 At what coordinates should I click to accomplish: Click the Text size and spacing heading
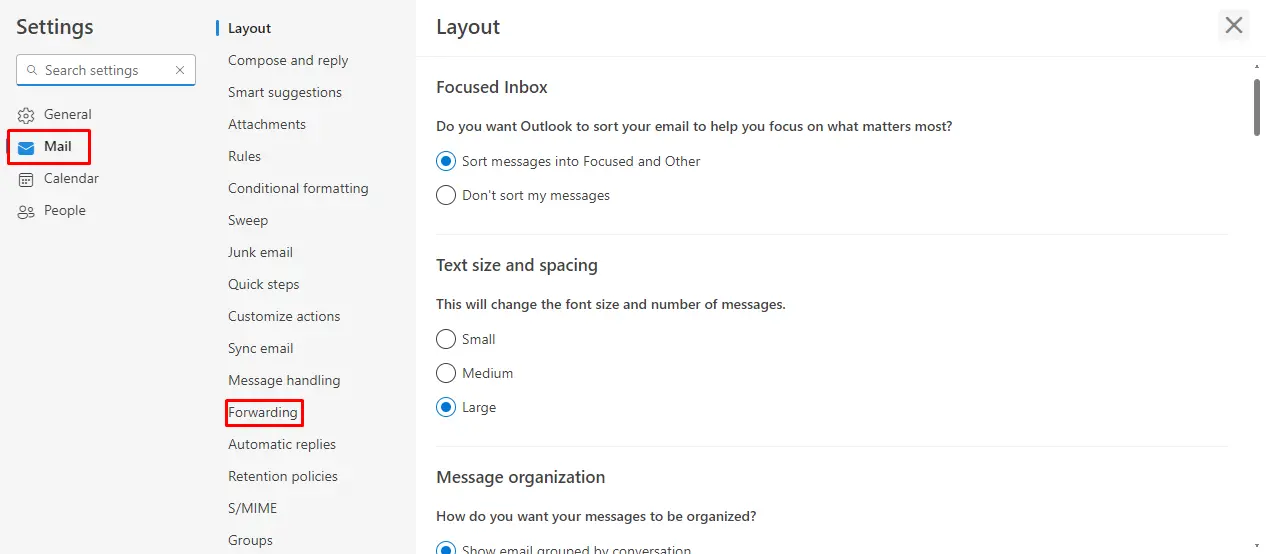tap(517, 266)
